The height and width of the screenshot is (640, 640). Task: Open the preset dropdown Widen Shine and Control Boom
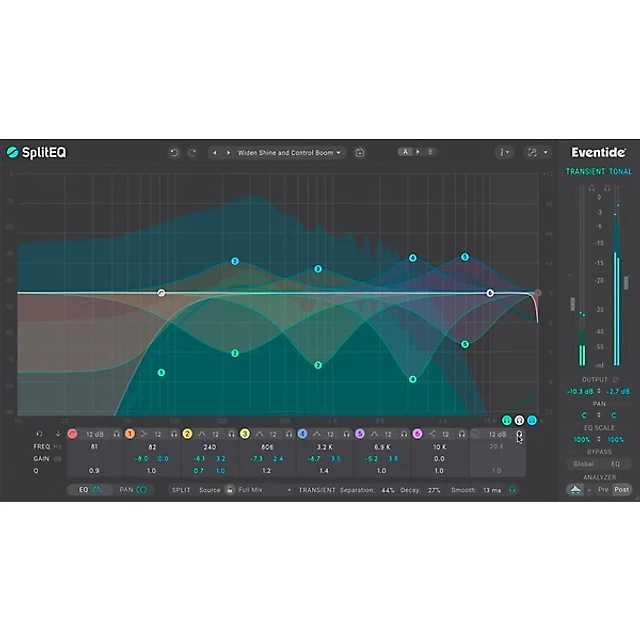288,153
